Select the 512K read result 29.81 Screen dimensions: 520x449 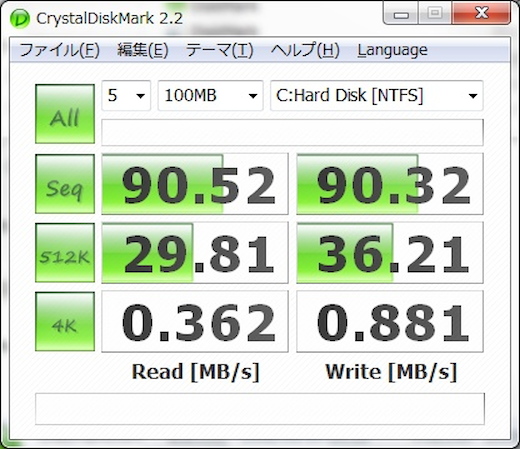click(195, 253)
